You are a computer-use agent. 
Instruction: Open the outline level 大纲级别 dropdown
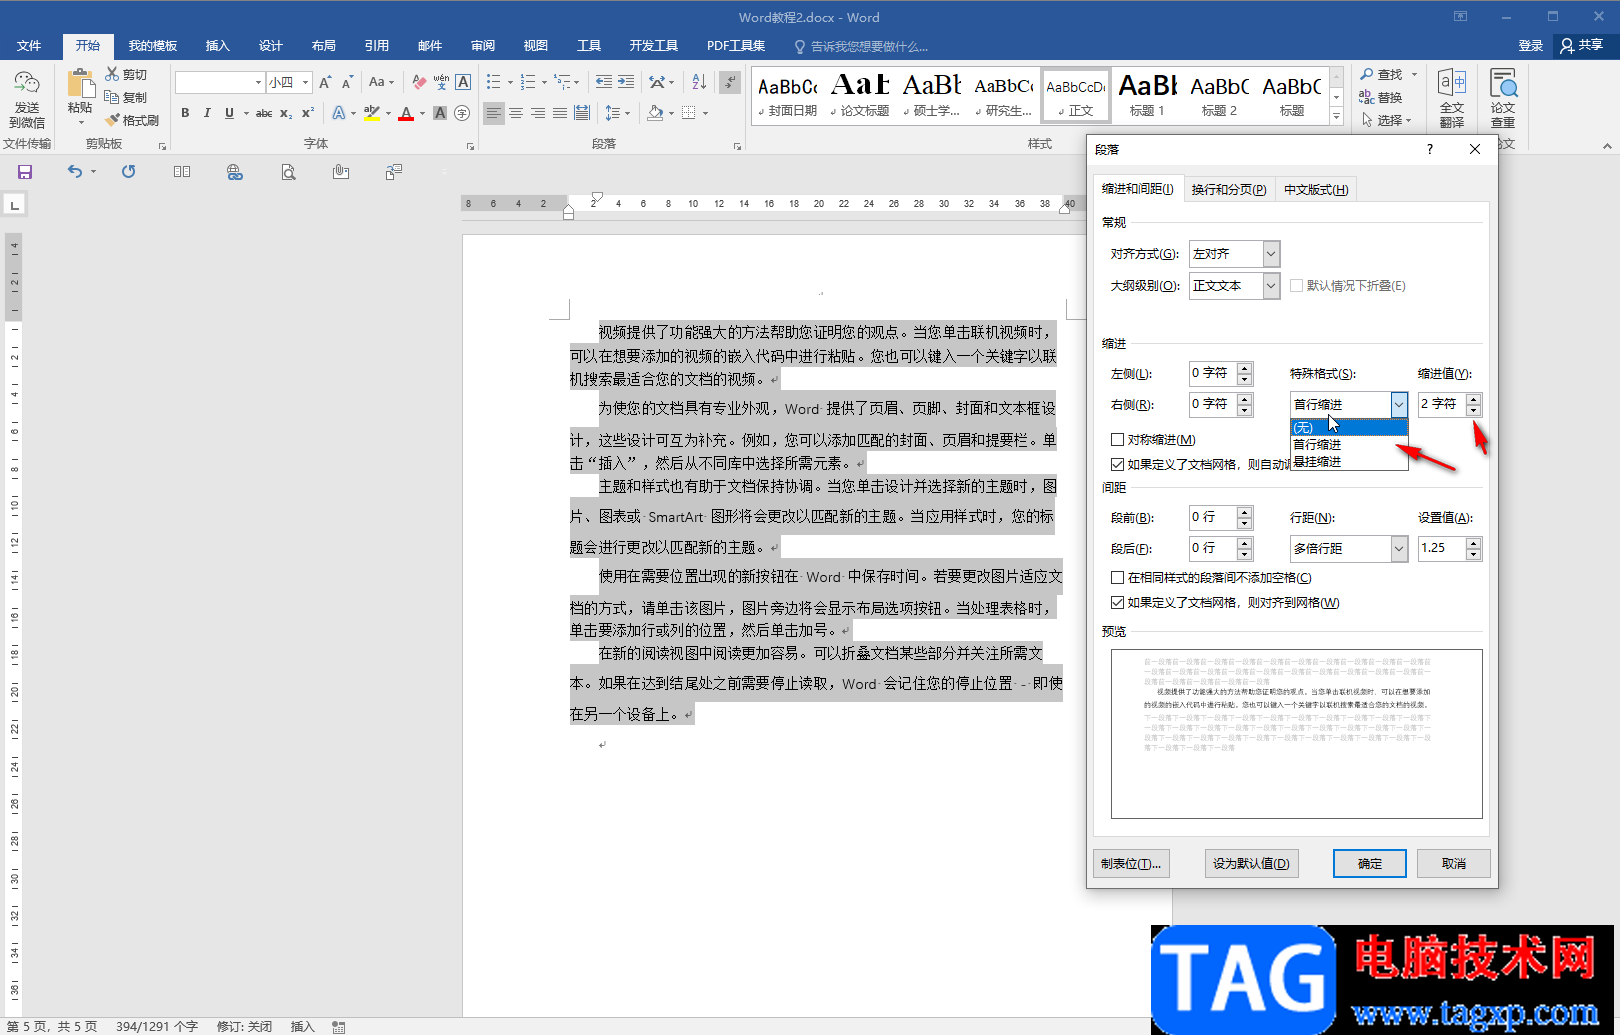pyautogui.click(x=1271, y=286)
